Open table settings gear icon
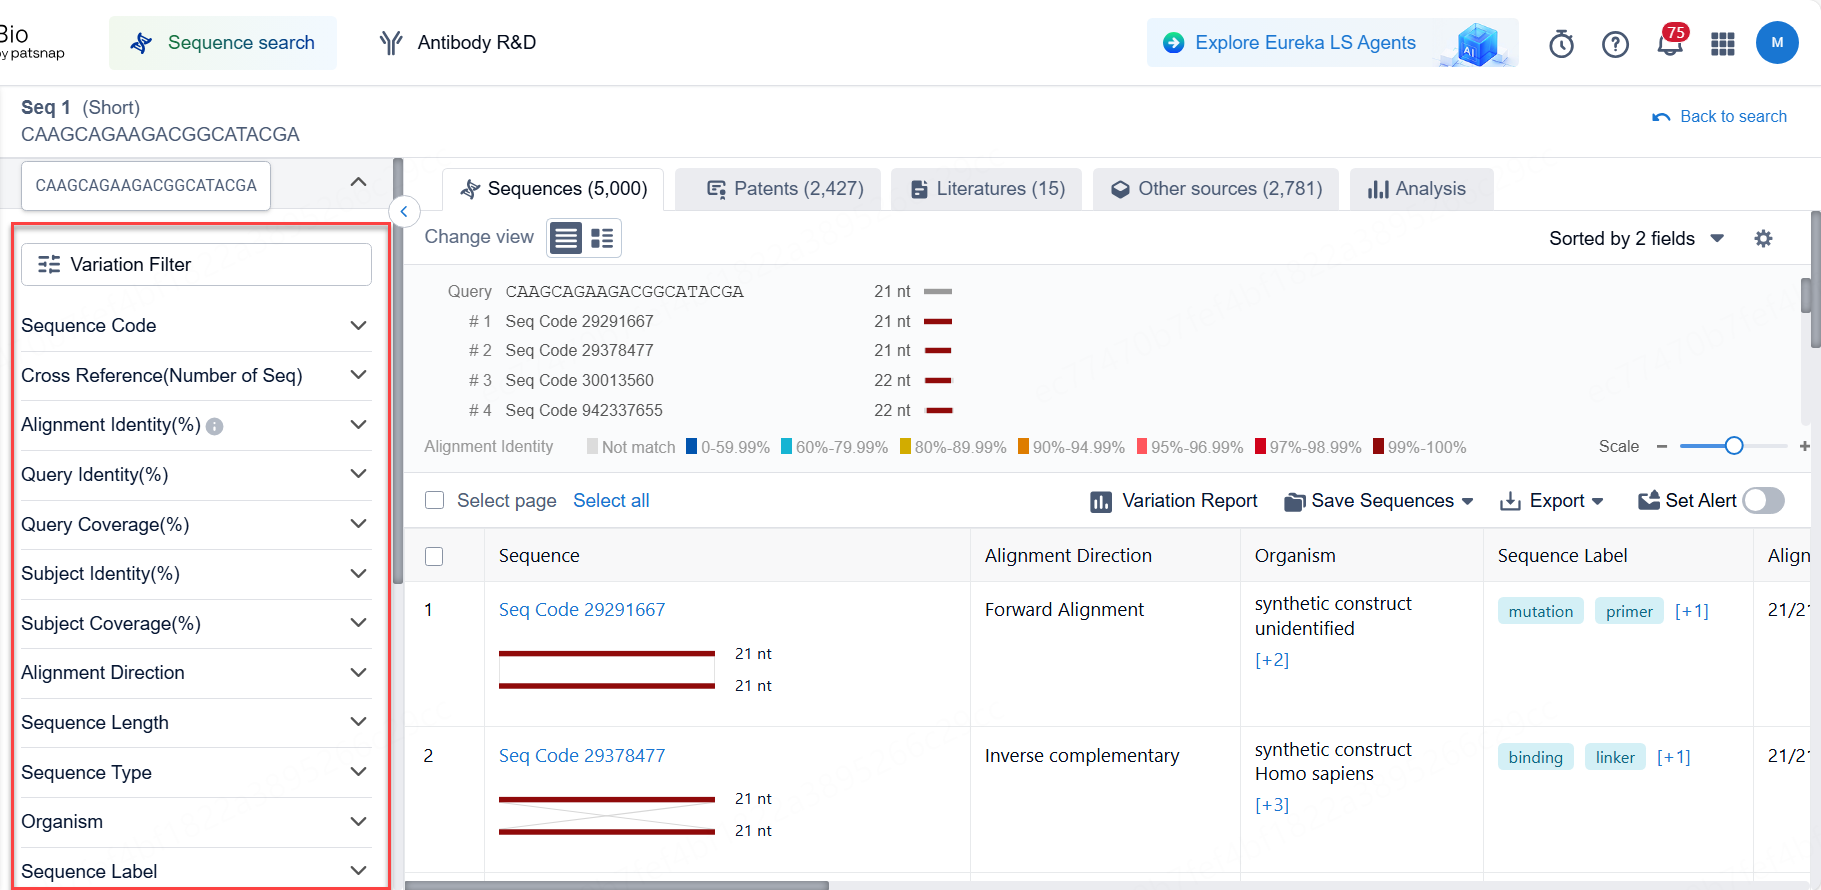 pyautogui.click(x=1763, y=238)
